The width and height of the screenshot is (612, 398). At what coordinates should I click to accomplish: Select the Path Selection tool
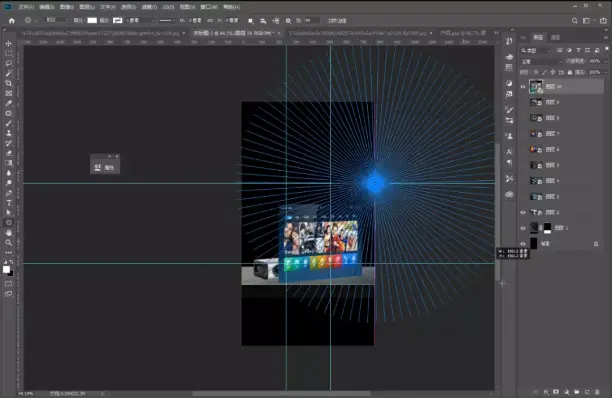pos(9,213)
